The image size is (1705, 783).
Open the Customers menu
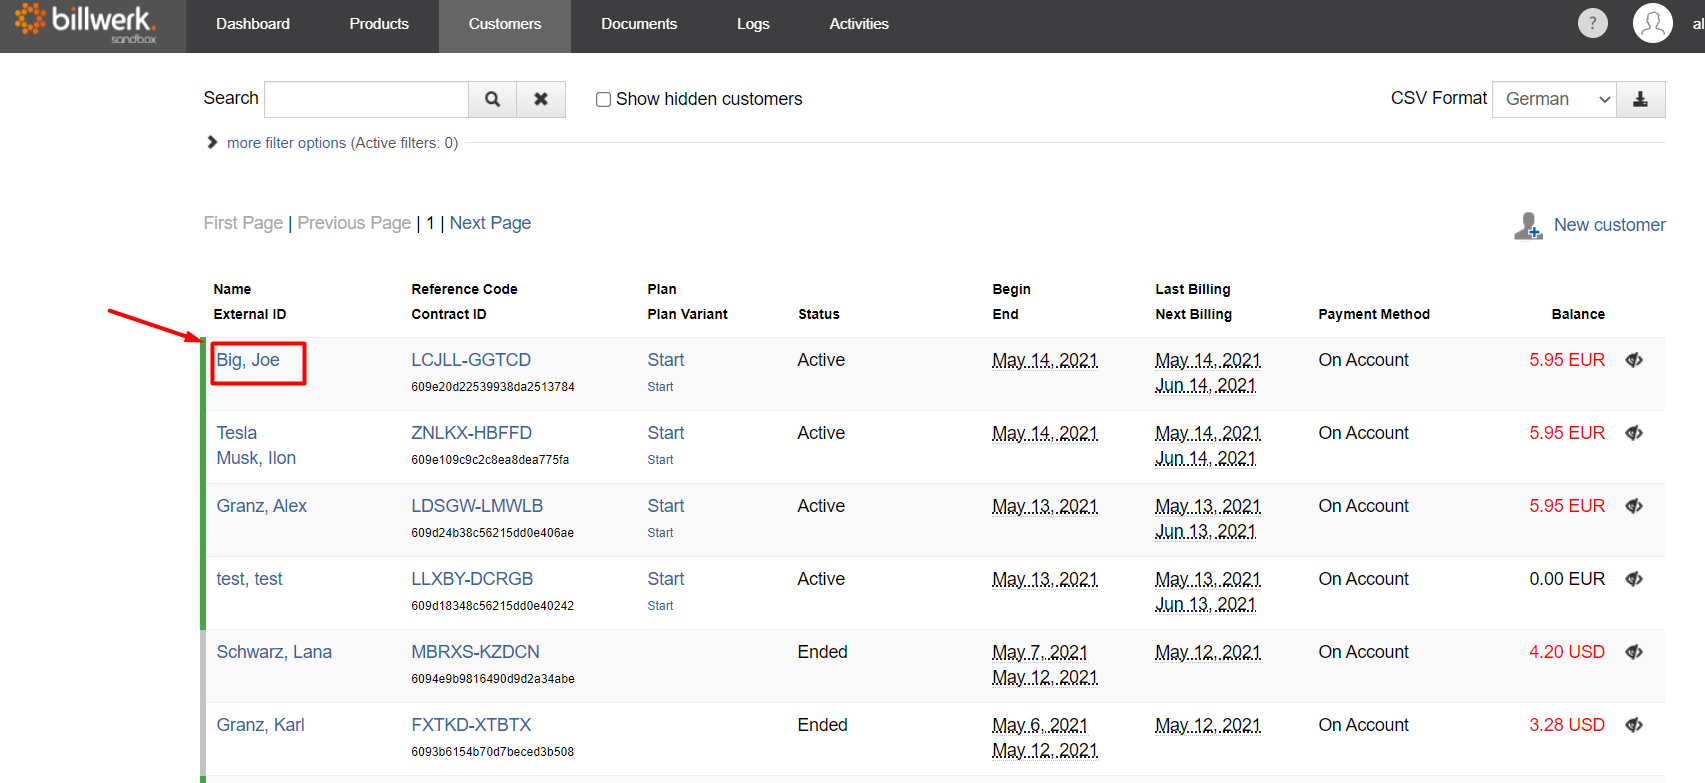coord(505,24)
